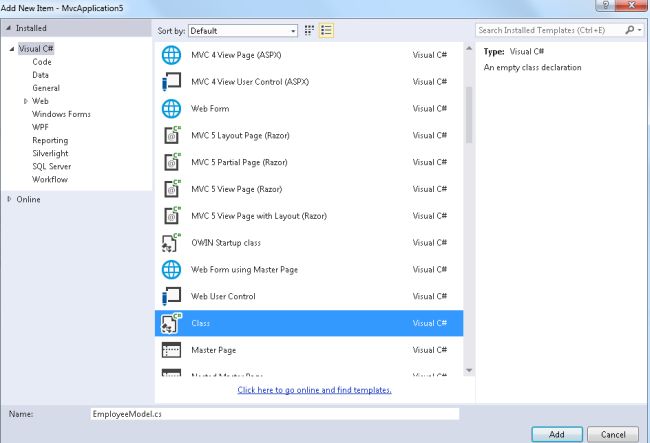Select the General category

(46, 88)
